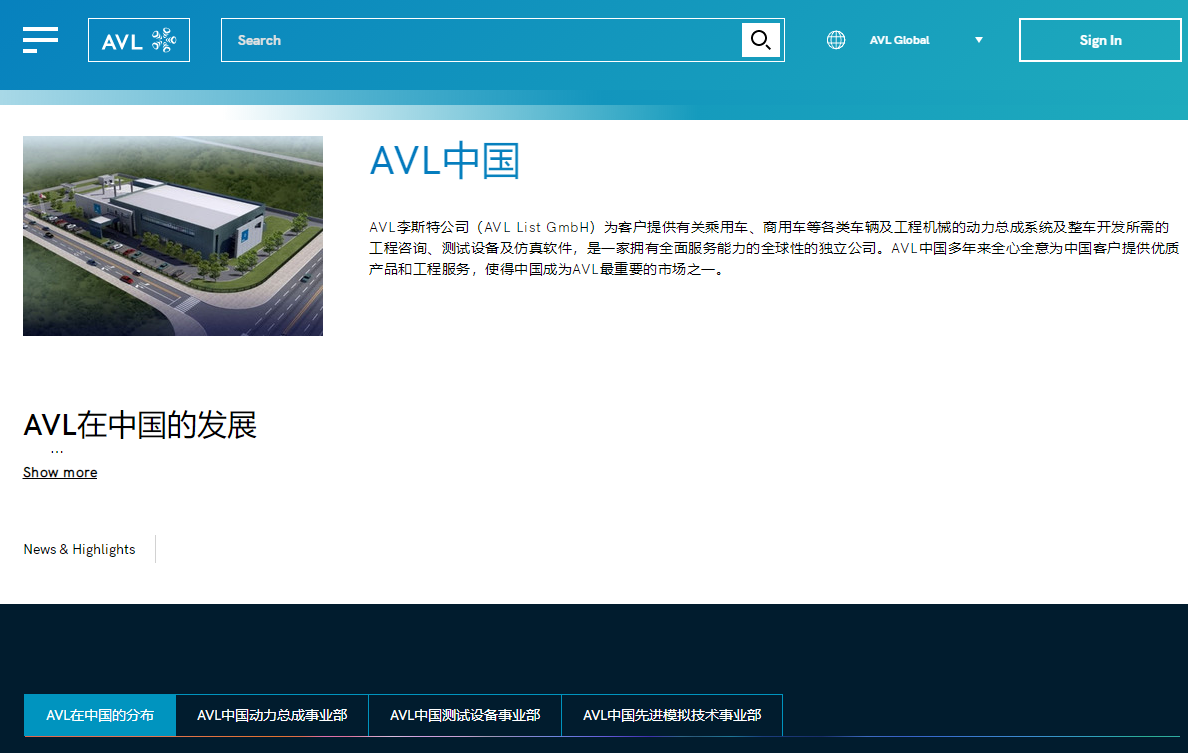Select the News & Highlights tab
The height and width of the screenshot is (753, 1188).
(80, 549)
